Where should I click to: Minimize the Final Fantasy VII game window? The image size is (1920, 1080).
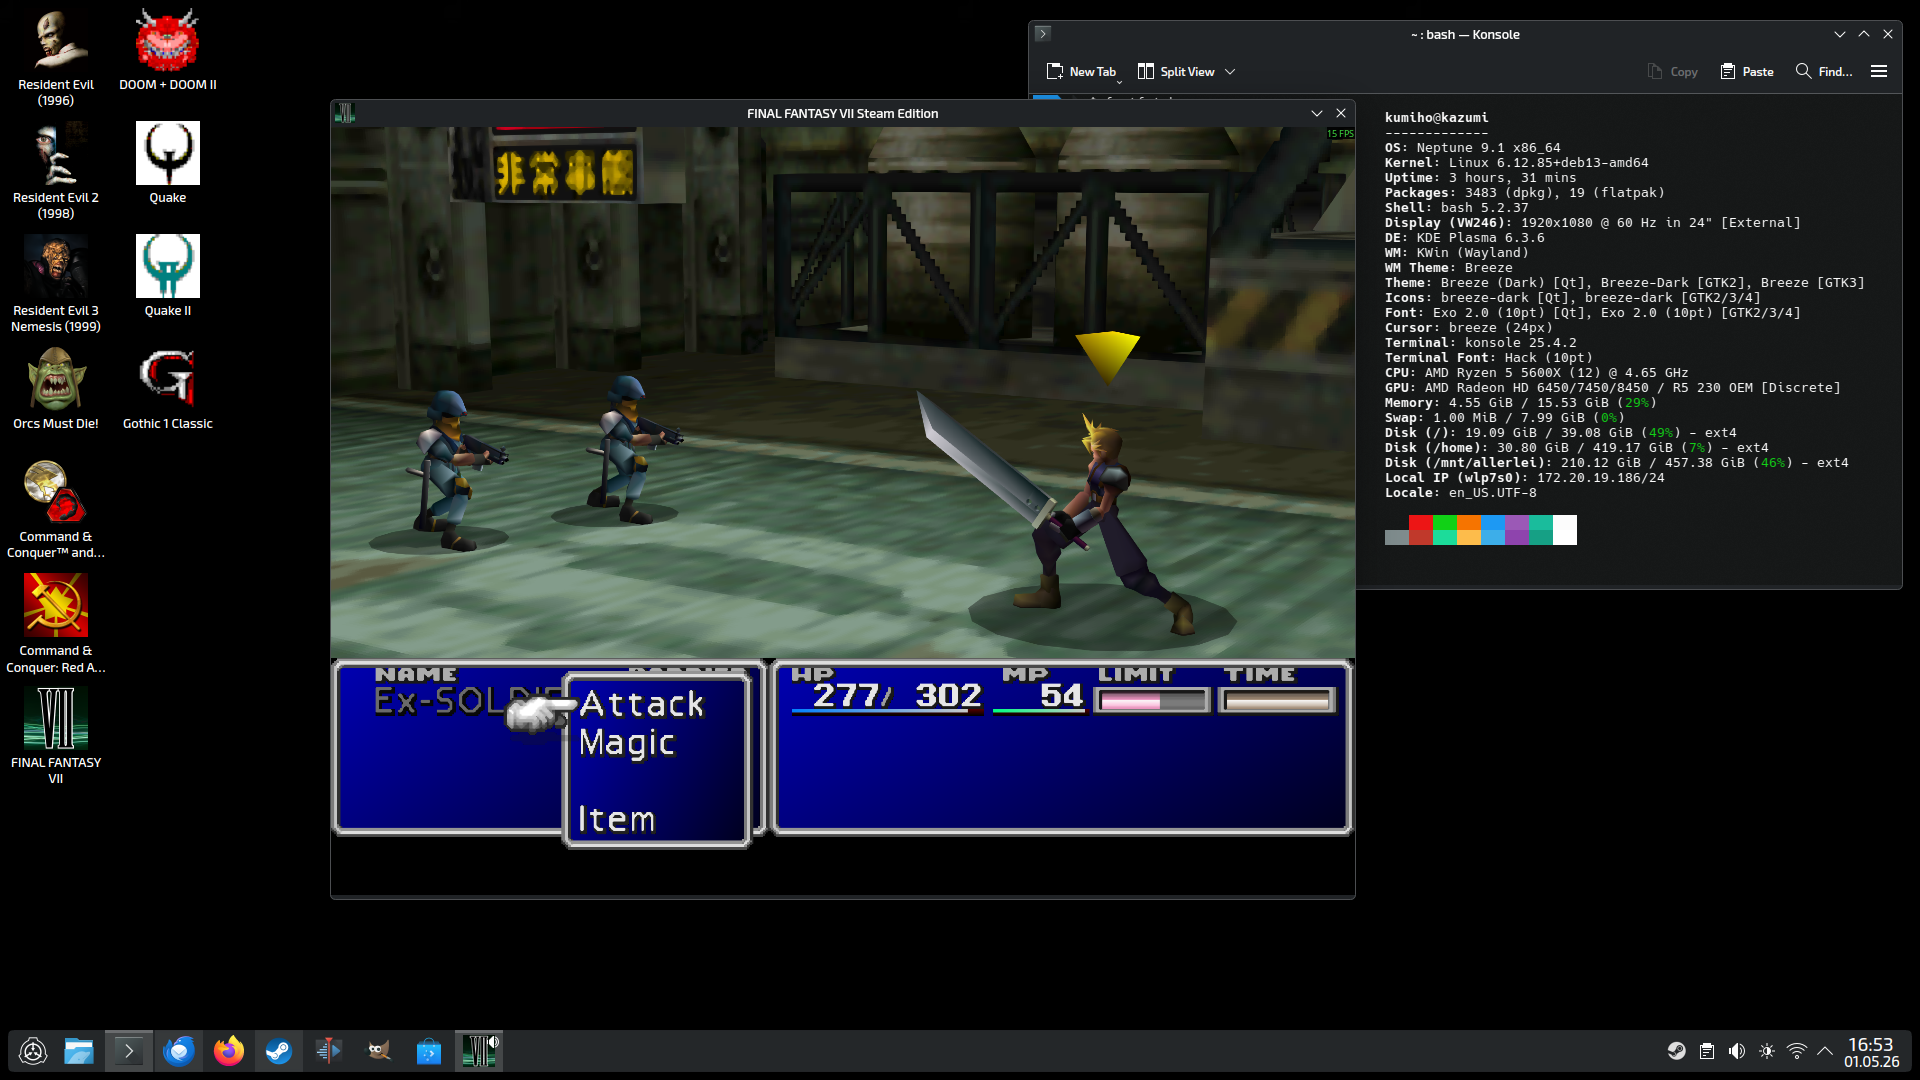coord(1317,113)
